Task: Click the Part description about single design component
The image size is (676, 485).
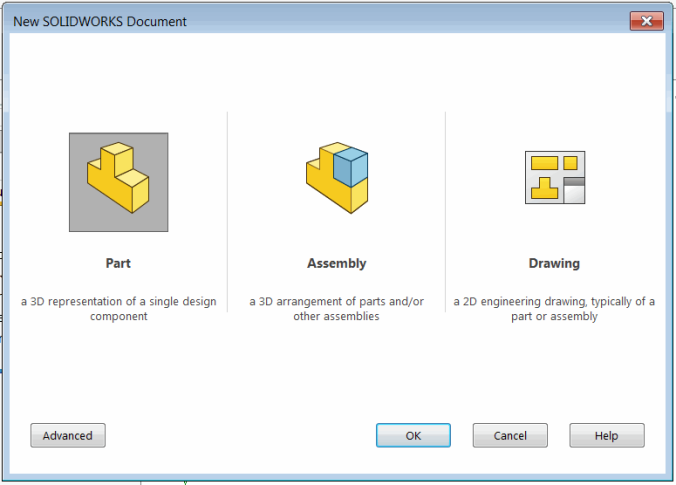Action: pos(118,309)
